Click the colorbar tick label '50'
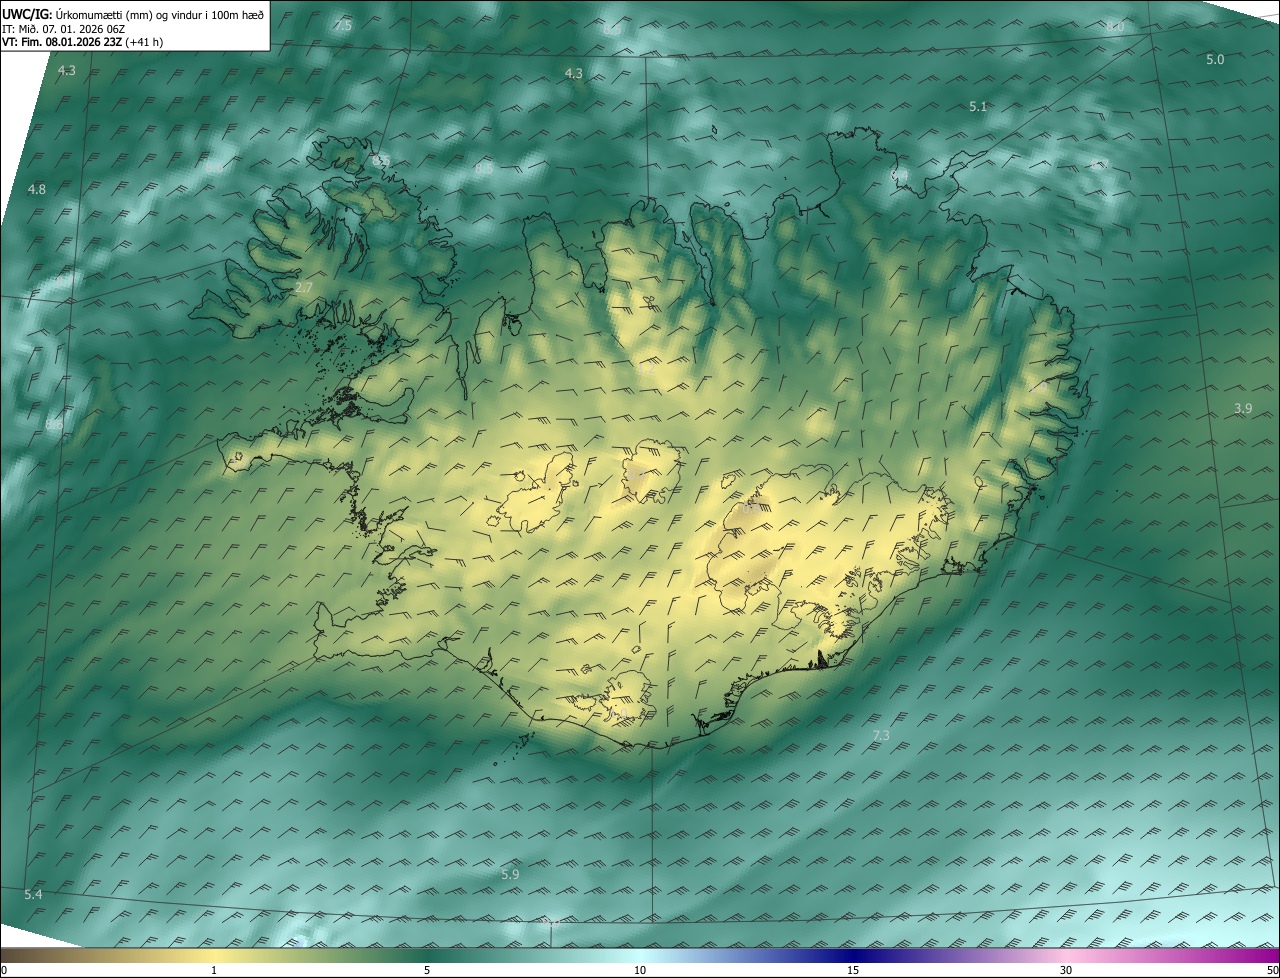Image resolution: width=1280 pixels, height=978 pixels. pos(1272,971)
